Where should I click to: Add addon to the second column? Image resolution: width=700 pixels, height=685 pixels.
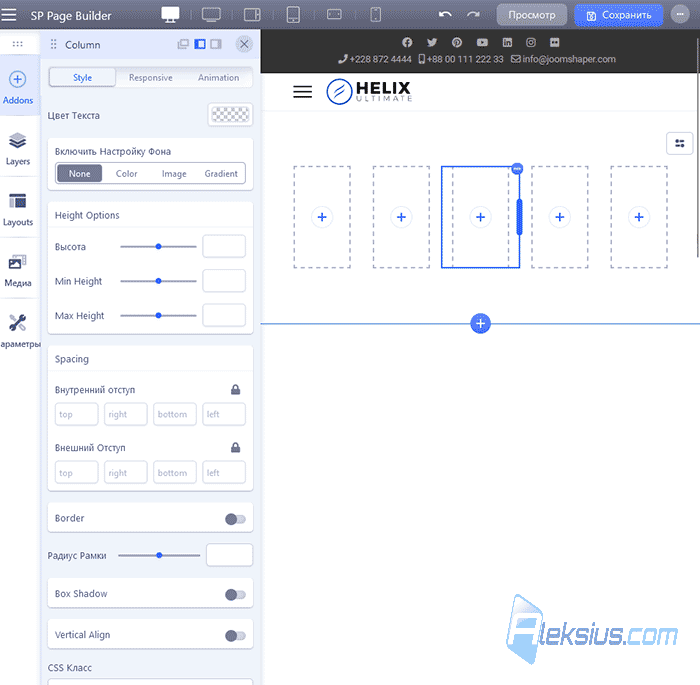coord(401,217)
